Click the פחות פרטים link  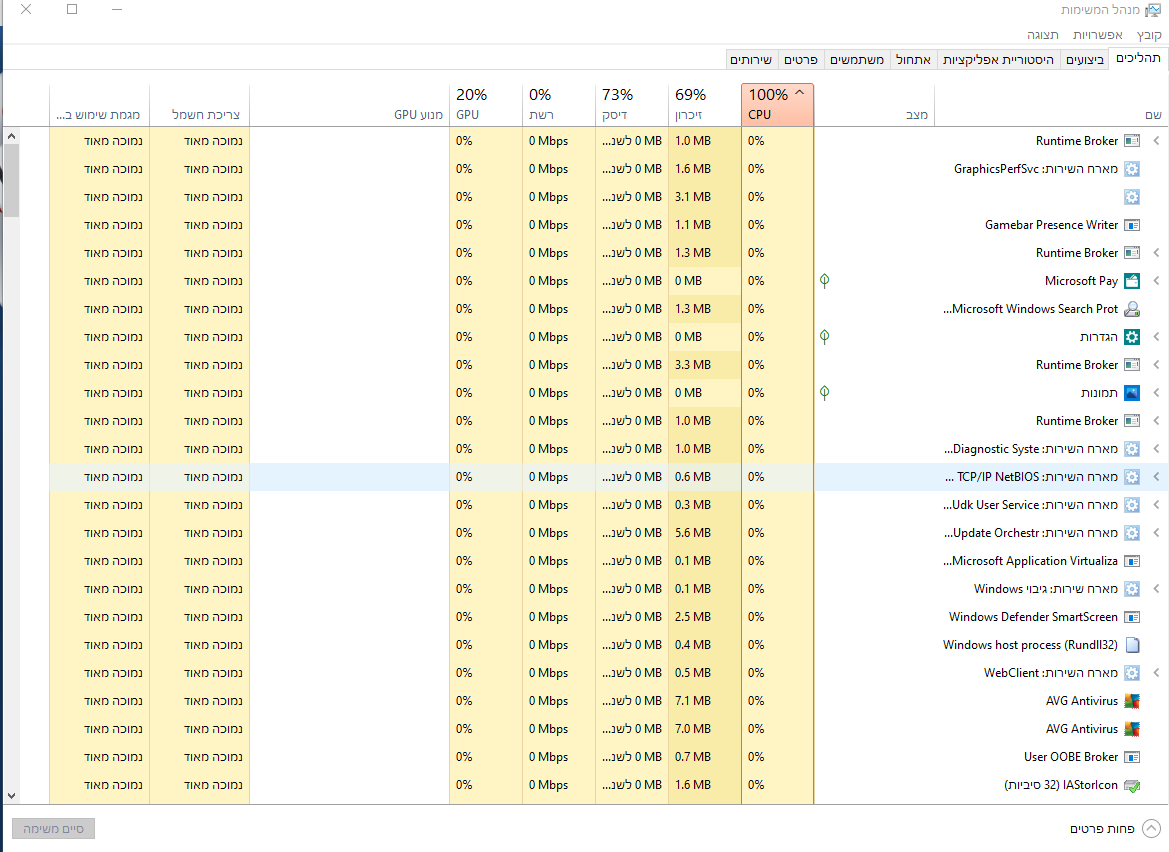point(1102,829)
